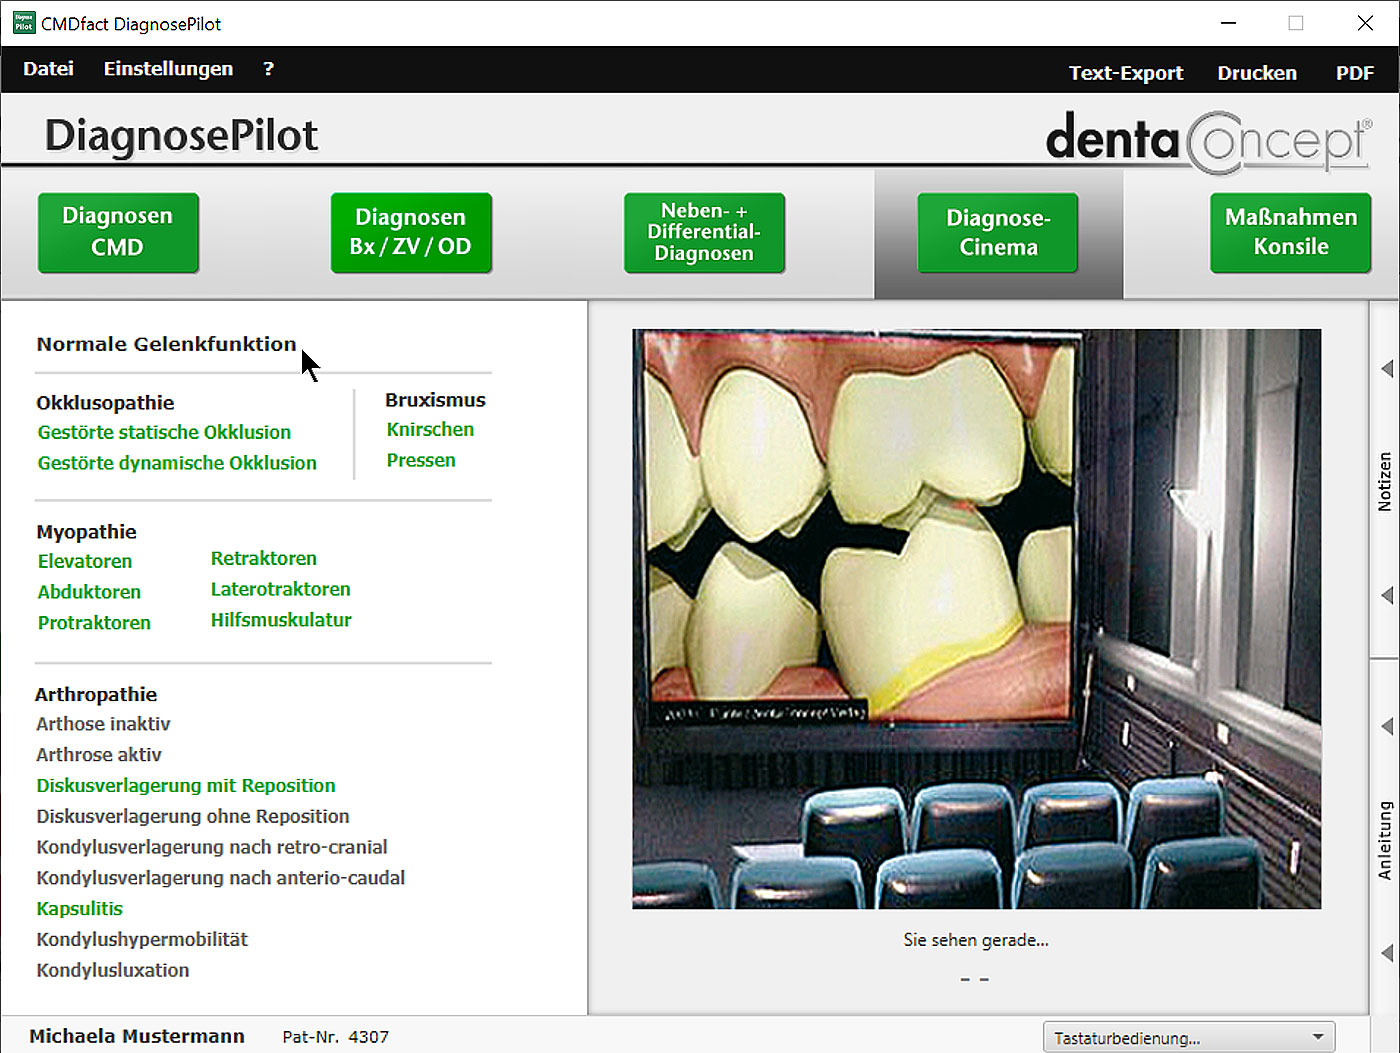Click the Okklusopathie heading
This screenshot has width=1400, height=1053.
105,403
